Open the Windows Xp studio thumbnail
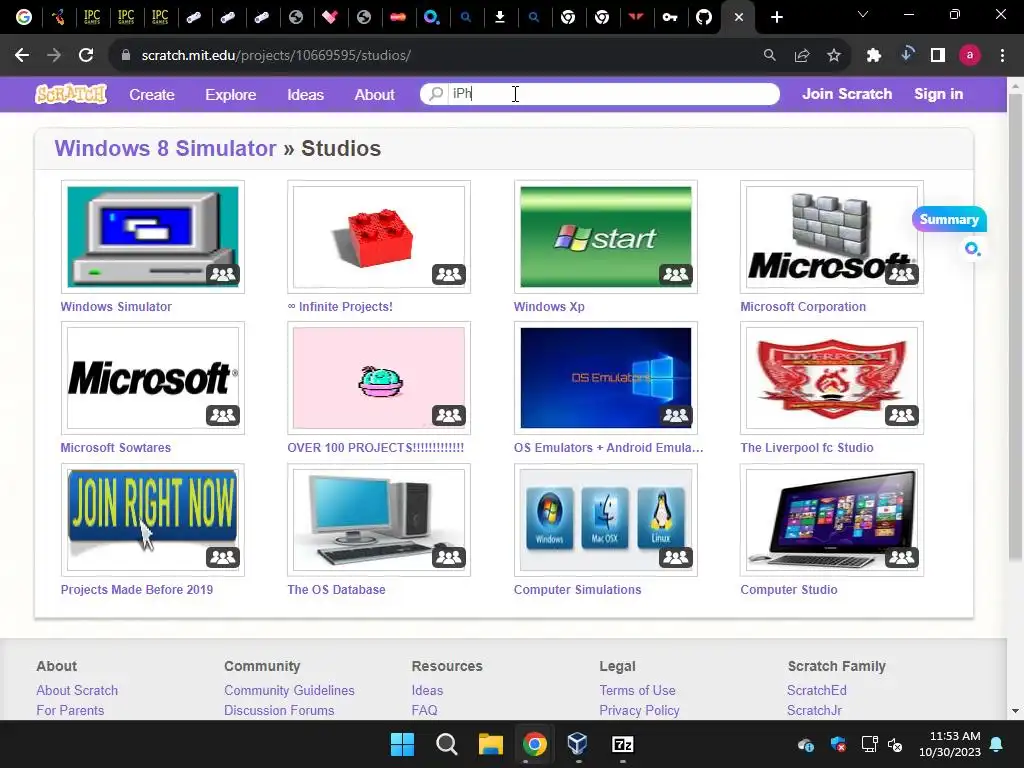Screen dimensions: 1024x768 click(605, 237)
